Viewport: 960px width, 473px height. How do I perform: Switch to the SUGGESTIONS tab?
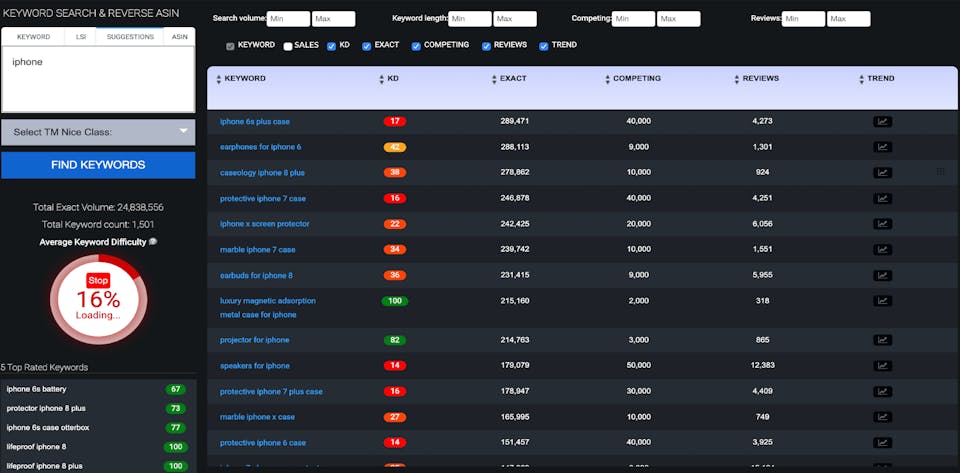point(130,37)
